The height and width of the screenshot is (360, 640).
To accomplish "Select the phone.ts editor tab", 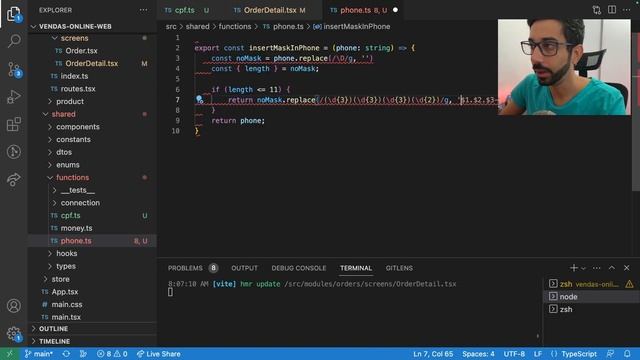I will coord(356,10).
